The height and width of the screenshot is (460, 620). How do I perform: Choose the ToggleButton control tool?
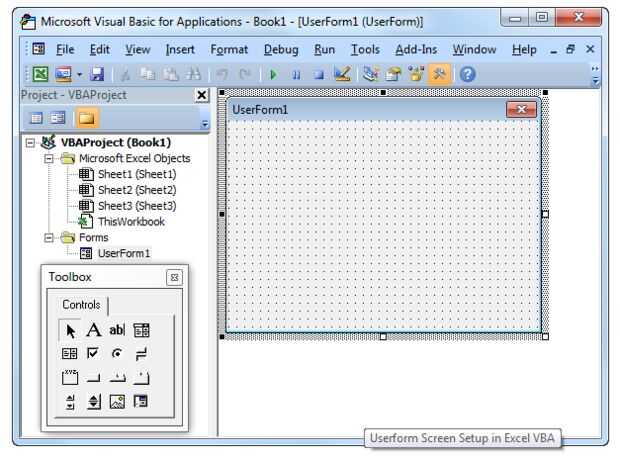point(141,354)
